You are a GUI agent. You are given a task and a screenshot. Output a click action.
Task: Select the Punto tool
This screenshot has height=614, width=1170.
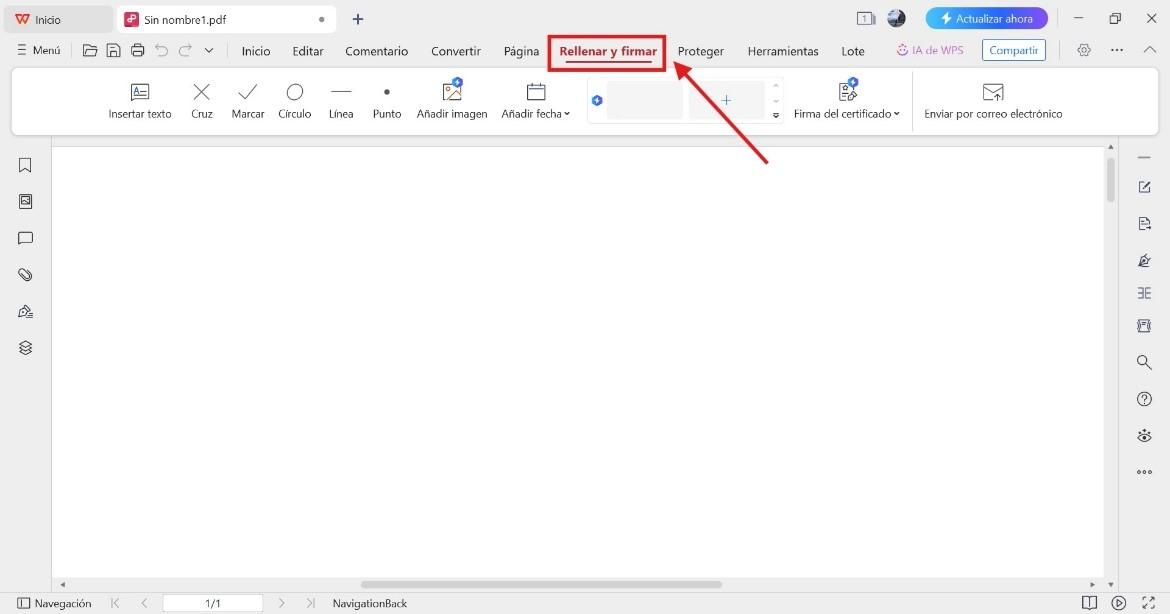[386, 99]
